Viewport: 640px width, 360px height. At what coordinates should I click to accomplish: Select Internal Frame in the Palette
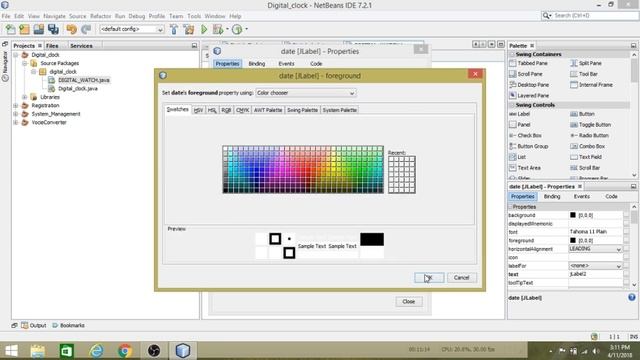point(591,84)
